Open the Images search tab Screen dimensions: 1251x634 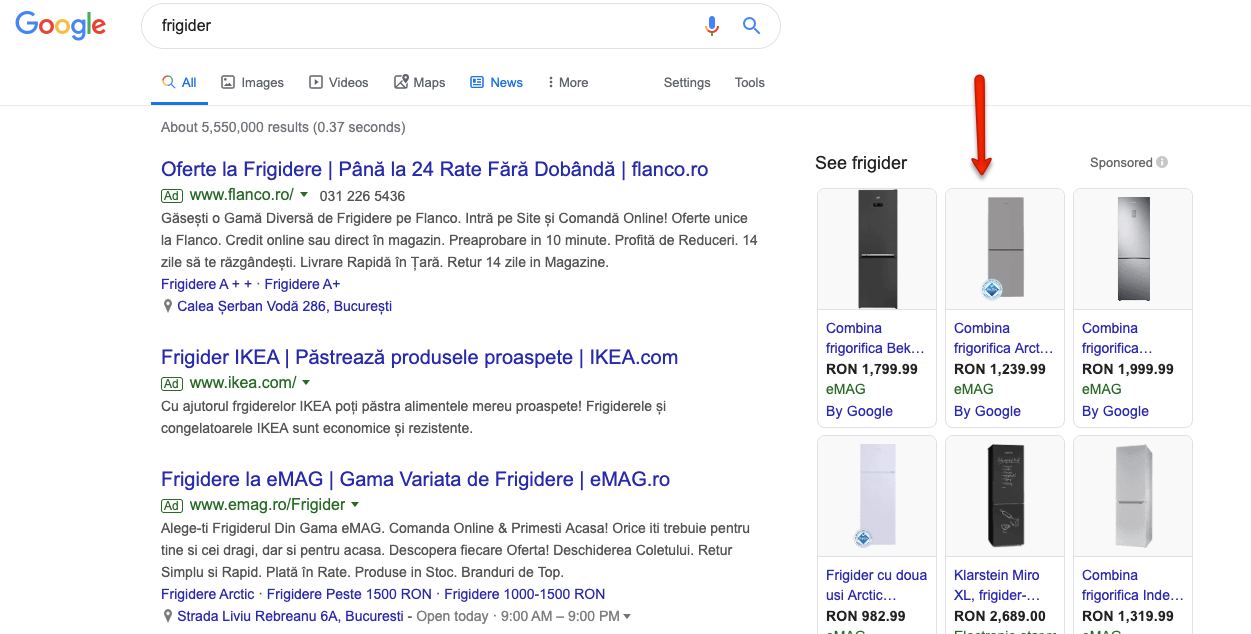click(x=252, y=82)
